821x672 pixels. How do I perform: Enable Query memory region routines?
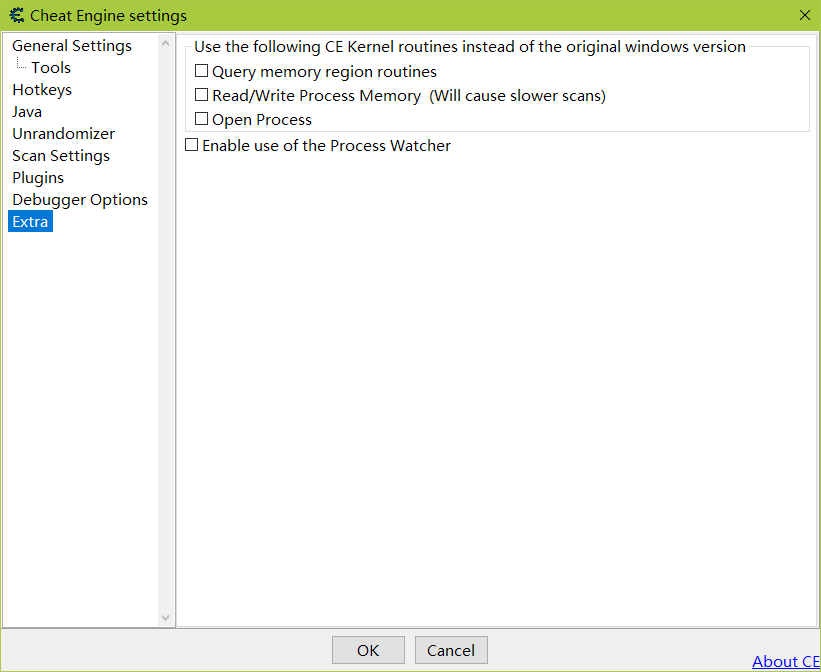[202, 72]
